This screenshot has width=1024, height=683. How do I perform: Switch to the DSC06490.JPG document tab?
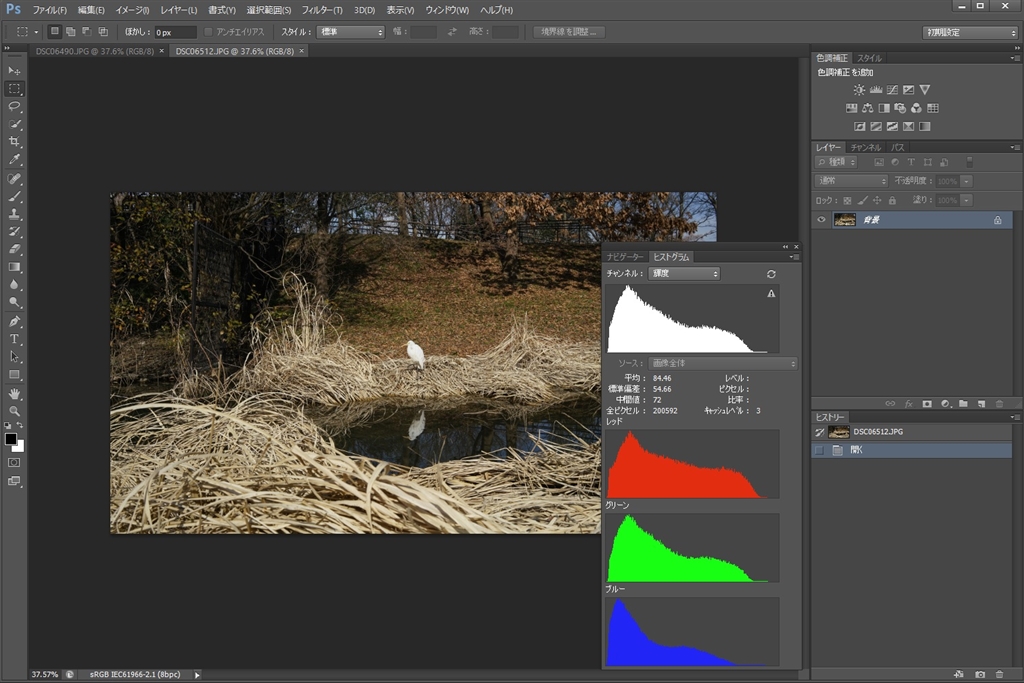click(x=95, y=51)
